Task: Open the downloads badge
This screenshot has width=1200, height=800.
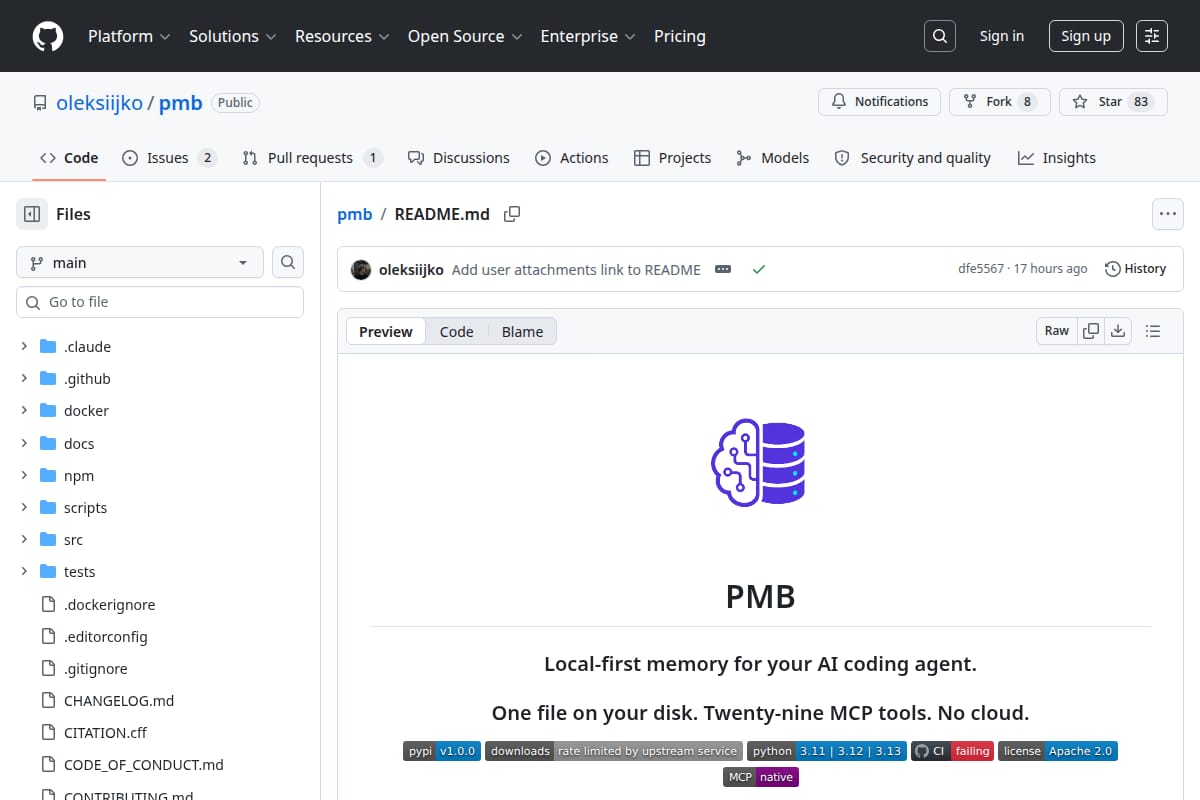Action: (614, 751)
